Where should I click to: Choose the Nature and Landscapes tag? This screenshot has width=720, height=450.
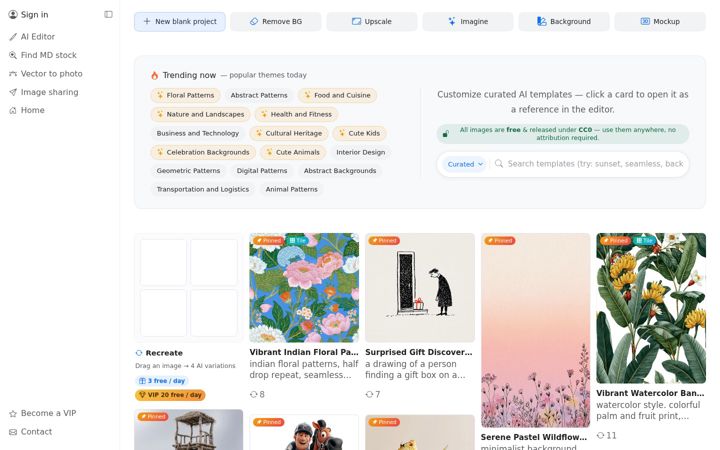pyautogui.click(x=200, y=114)
